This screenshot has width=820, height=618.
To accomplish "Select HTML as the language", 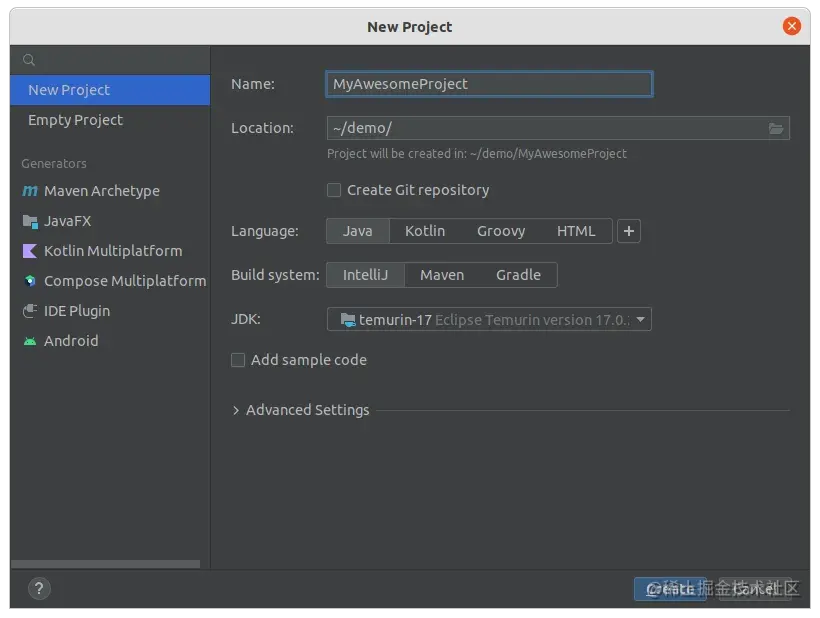I will click(576, 231).
